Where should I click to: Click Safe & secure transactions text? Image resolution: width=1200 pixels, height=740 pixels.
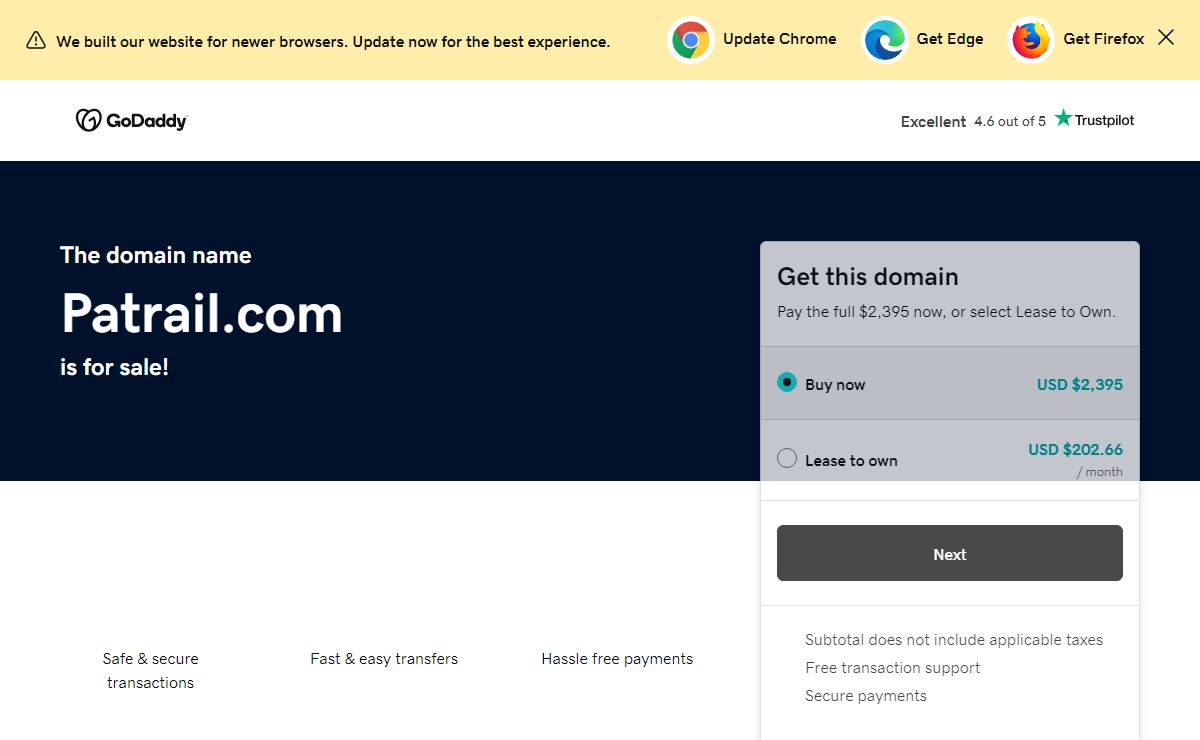pos(150,671)
